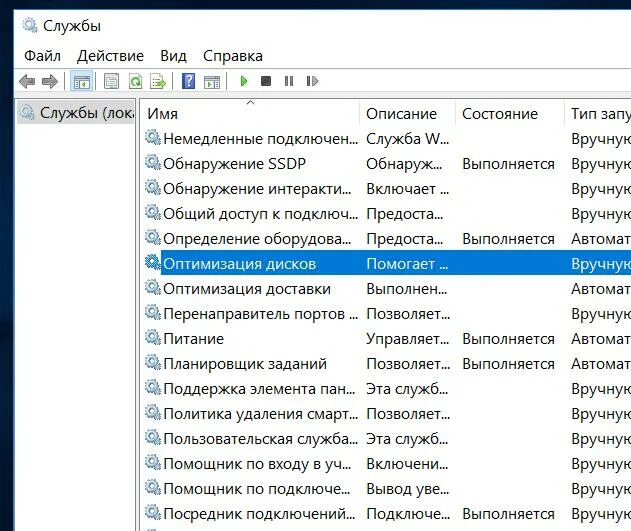Screen dimensions: 631x531
Task: Select Обнаружение интерактивных служб row
Action: (x=388, y=189)
